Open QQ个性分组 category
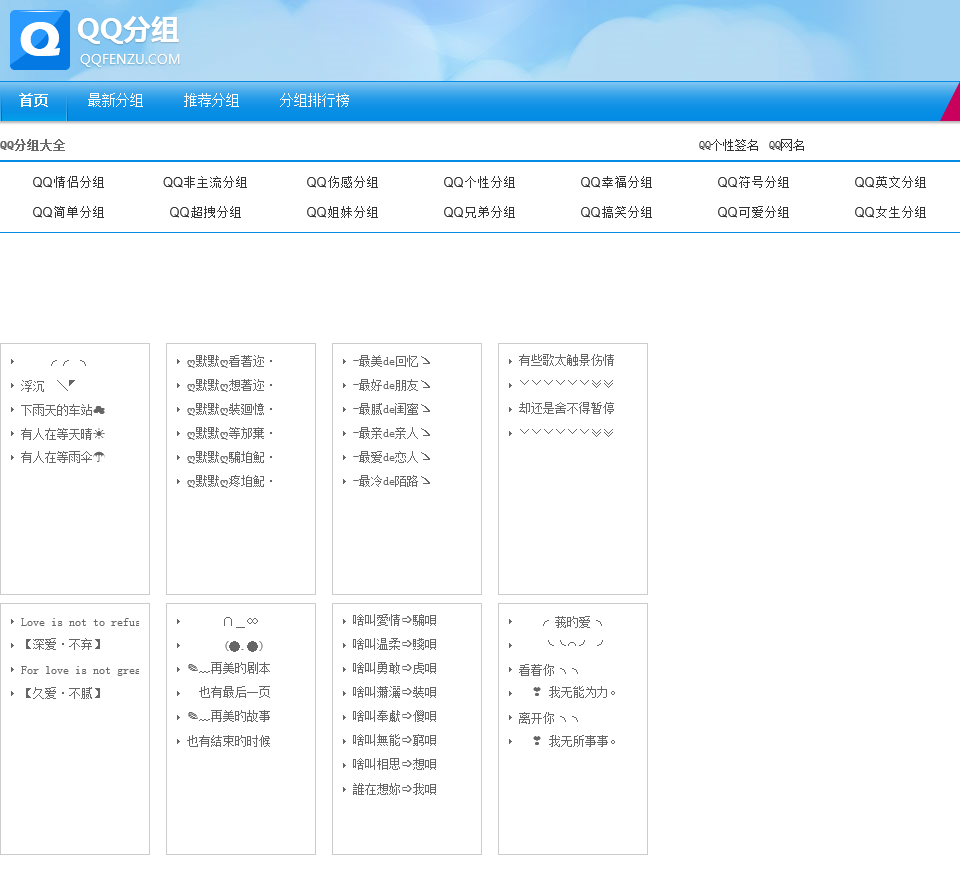960x873 pixels. [x=479, y=182]
